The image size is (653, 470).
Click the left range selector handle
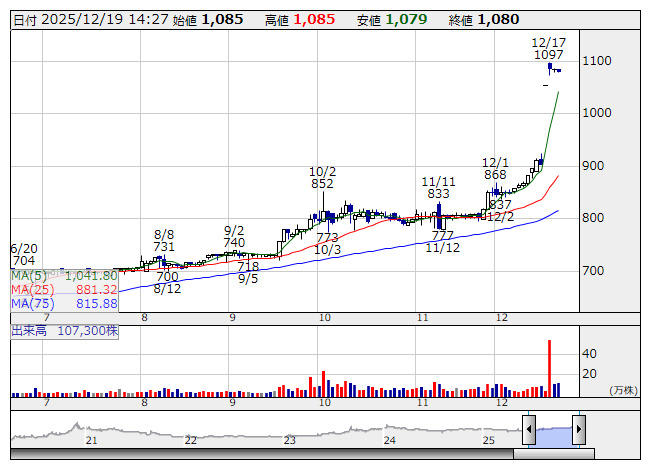[x=530, y=429]
